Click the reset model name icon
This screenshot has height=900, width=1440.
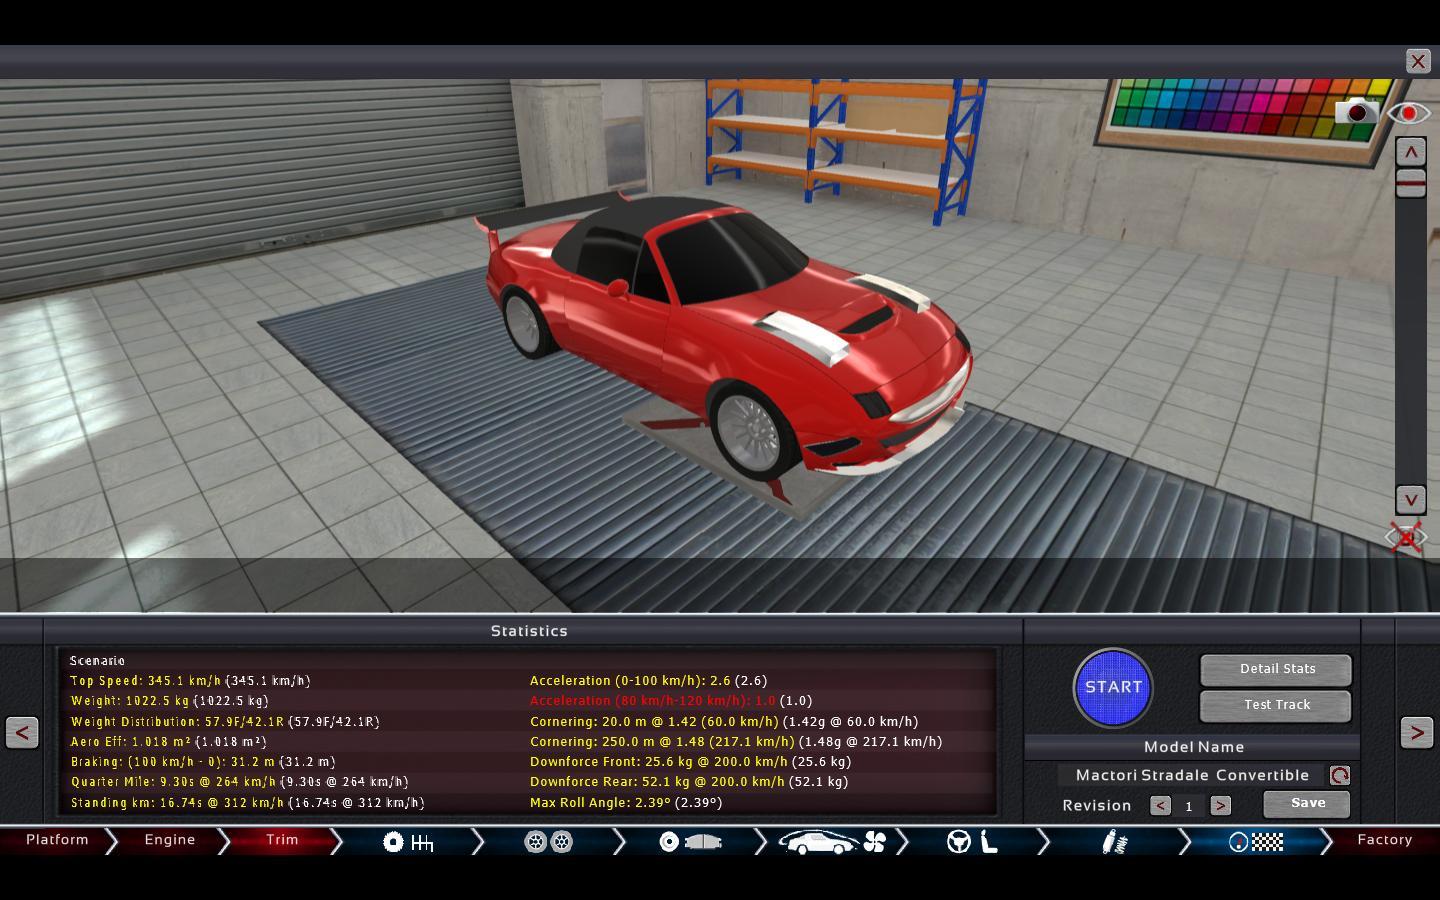1339,776
